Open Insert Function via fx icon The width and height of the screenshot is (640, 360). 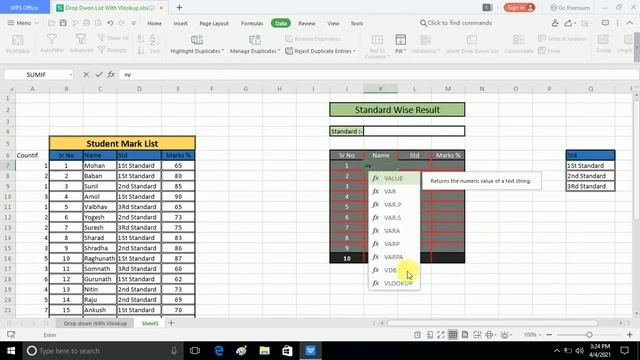[111, 75]
